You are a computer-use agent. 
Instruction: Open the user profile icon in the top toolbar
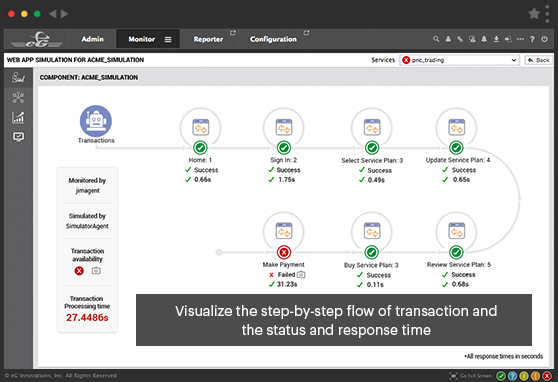(x=448, y=39)
